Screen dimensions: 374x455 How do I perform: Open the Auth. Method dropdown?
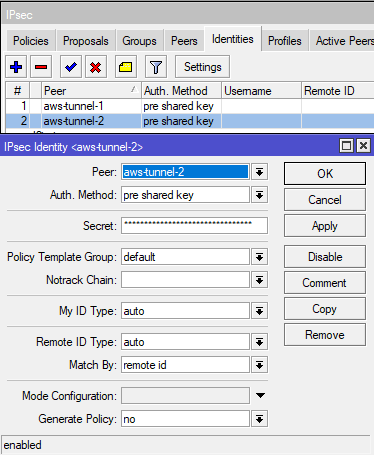259,195
